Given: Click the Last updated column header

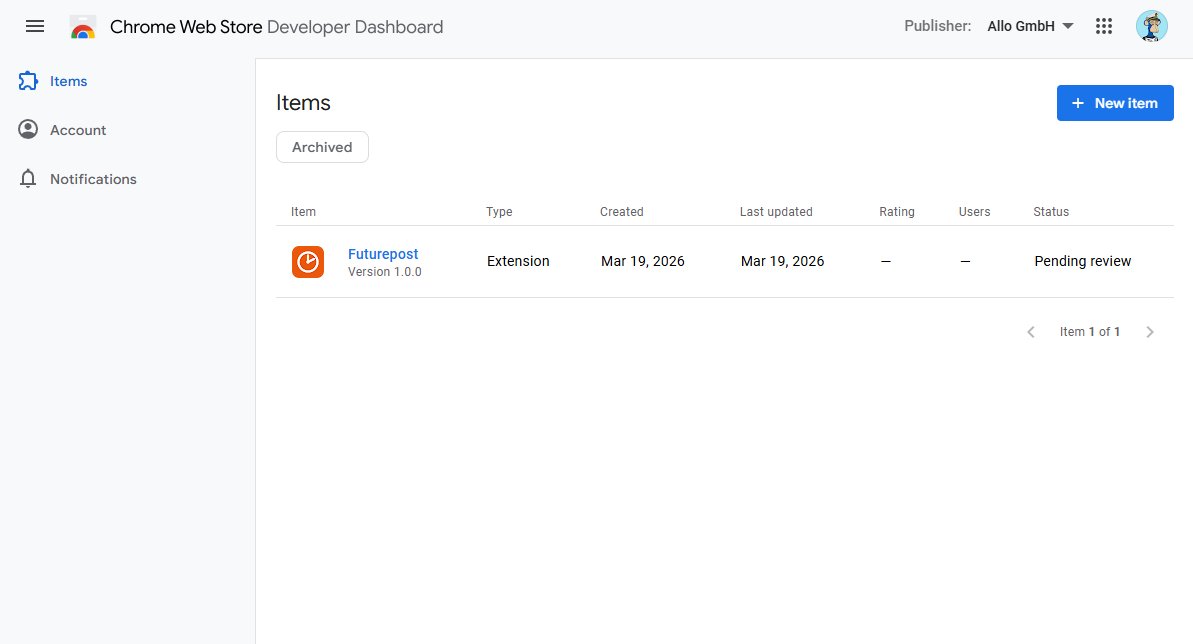Looking at the screenshot, I should tap(776, 212).
